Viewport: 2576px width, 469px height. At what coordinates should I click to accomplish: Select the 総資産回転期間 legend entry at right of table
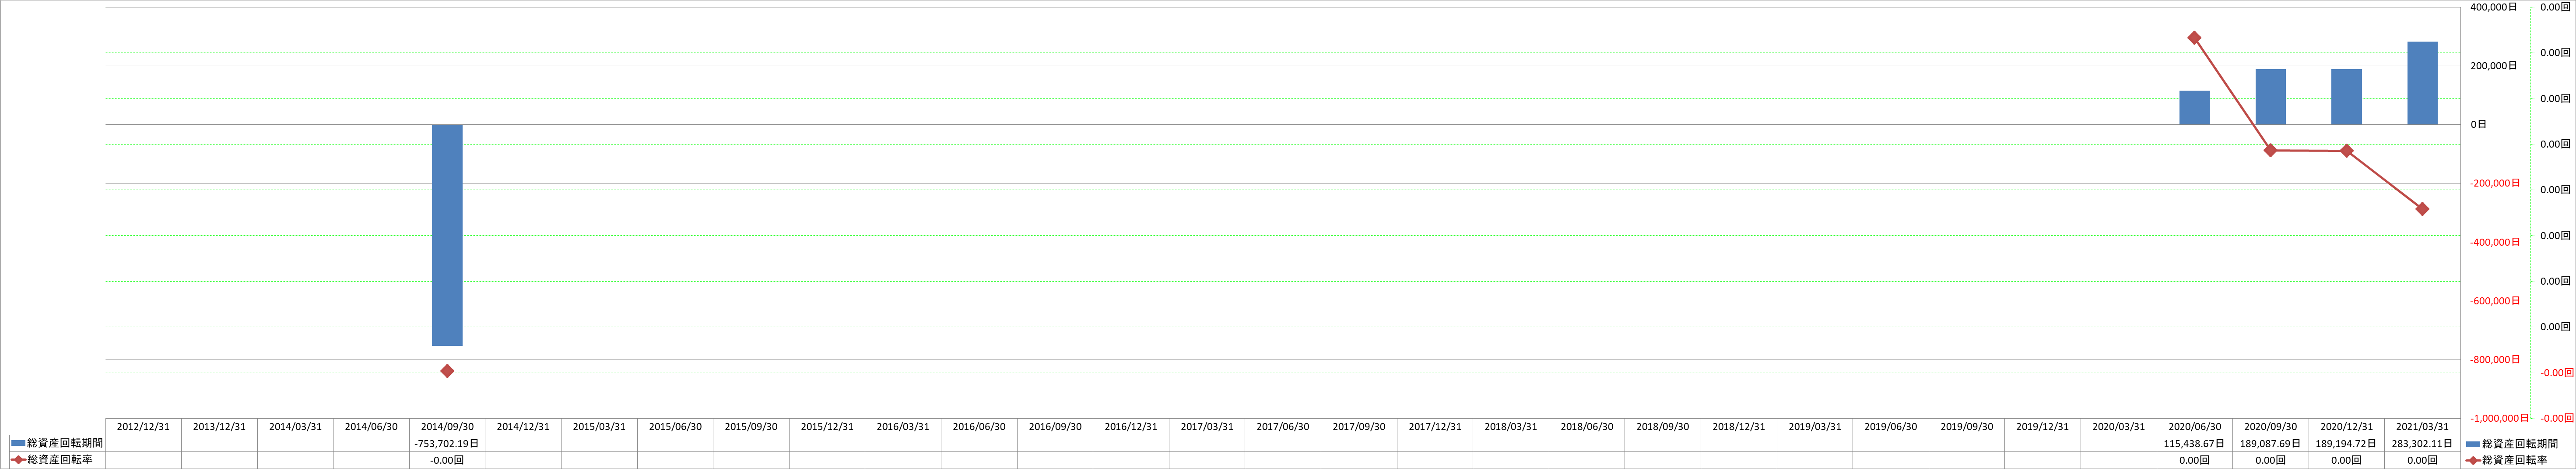2512,443
